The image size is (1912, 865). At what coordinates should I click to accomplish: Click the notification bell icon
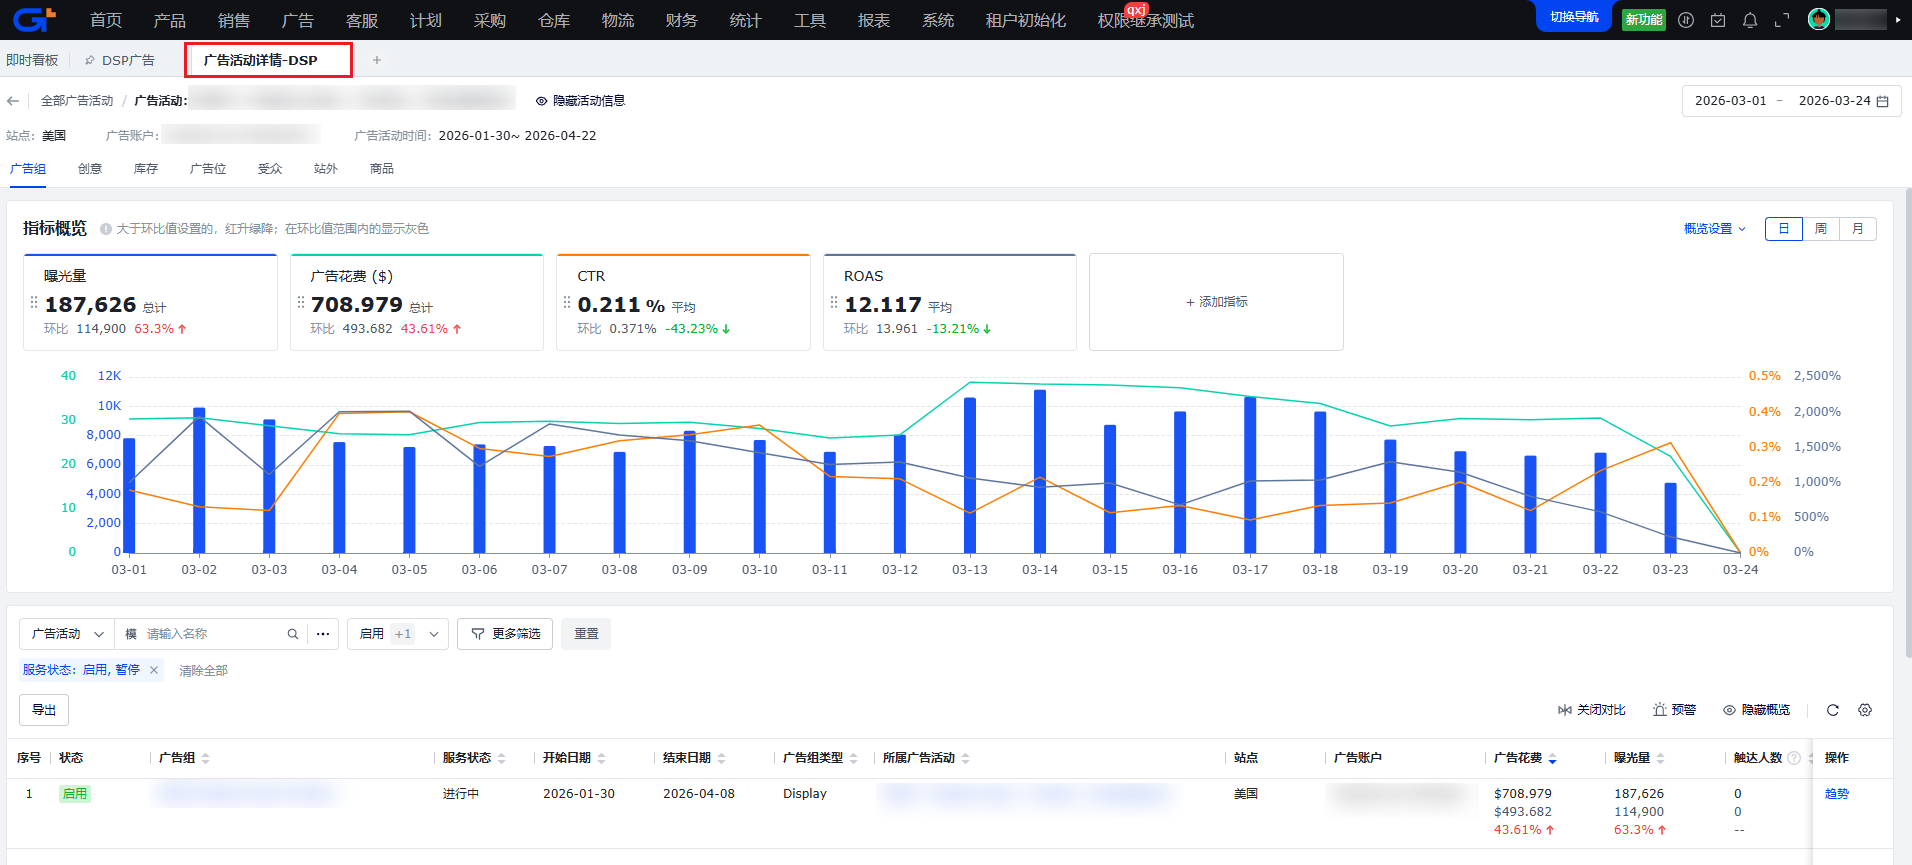point(1750,20)
